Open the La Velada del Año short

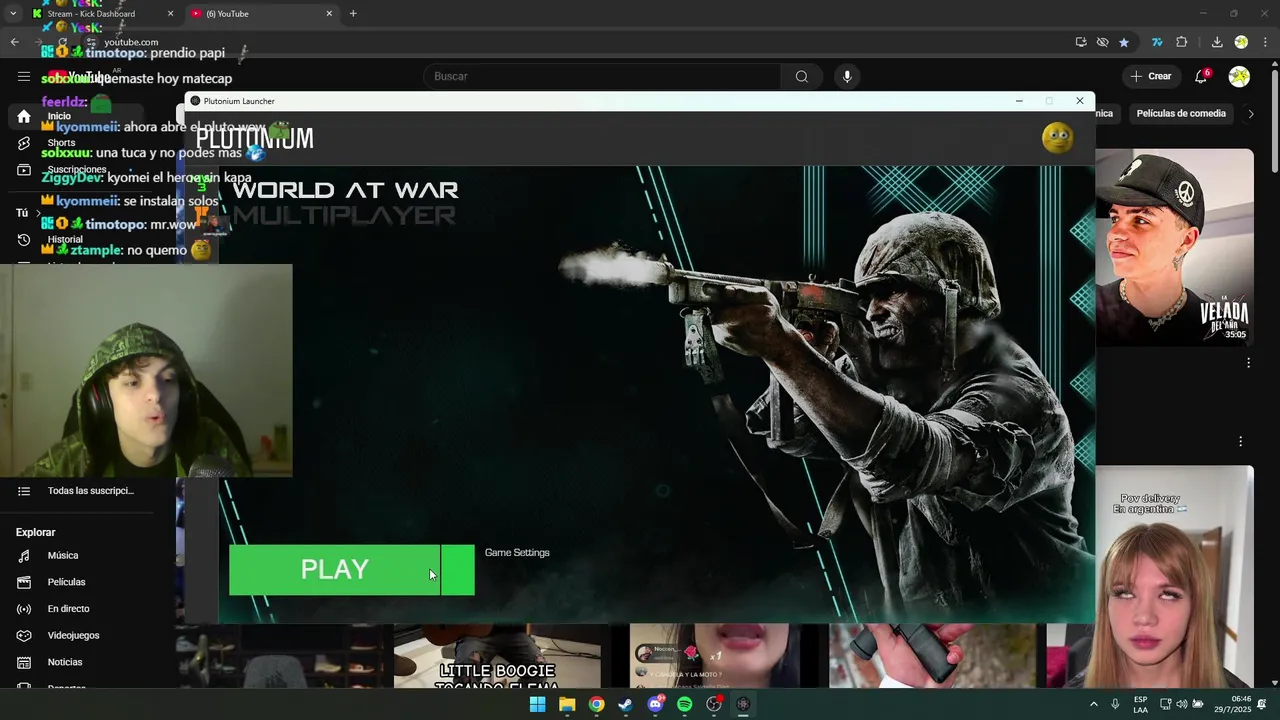pos(1175,247)
